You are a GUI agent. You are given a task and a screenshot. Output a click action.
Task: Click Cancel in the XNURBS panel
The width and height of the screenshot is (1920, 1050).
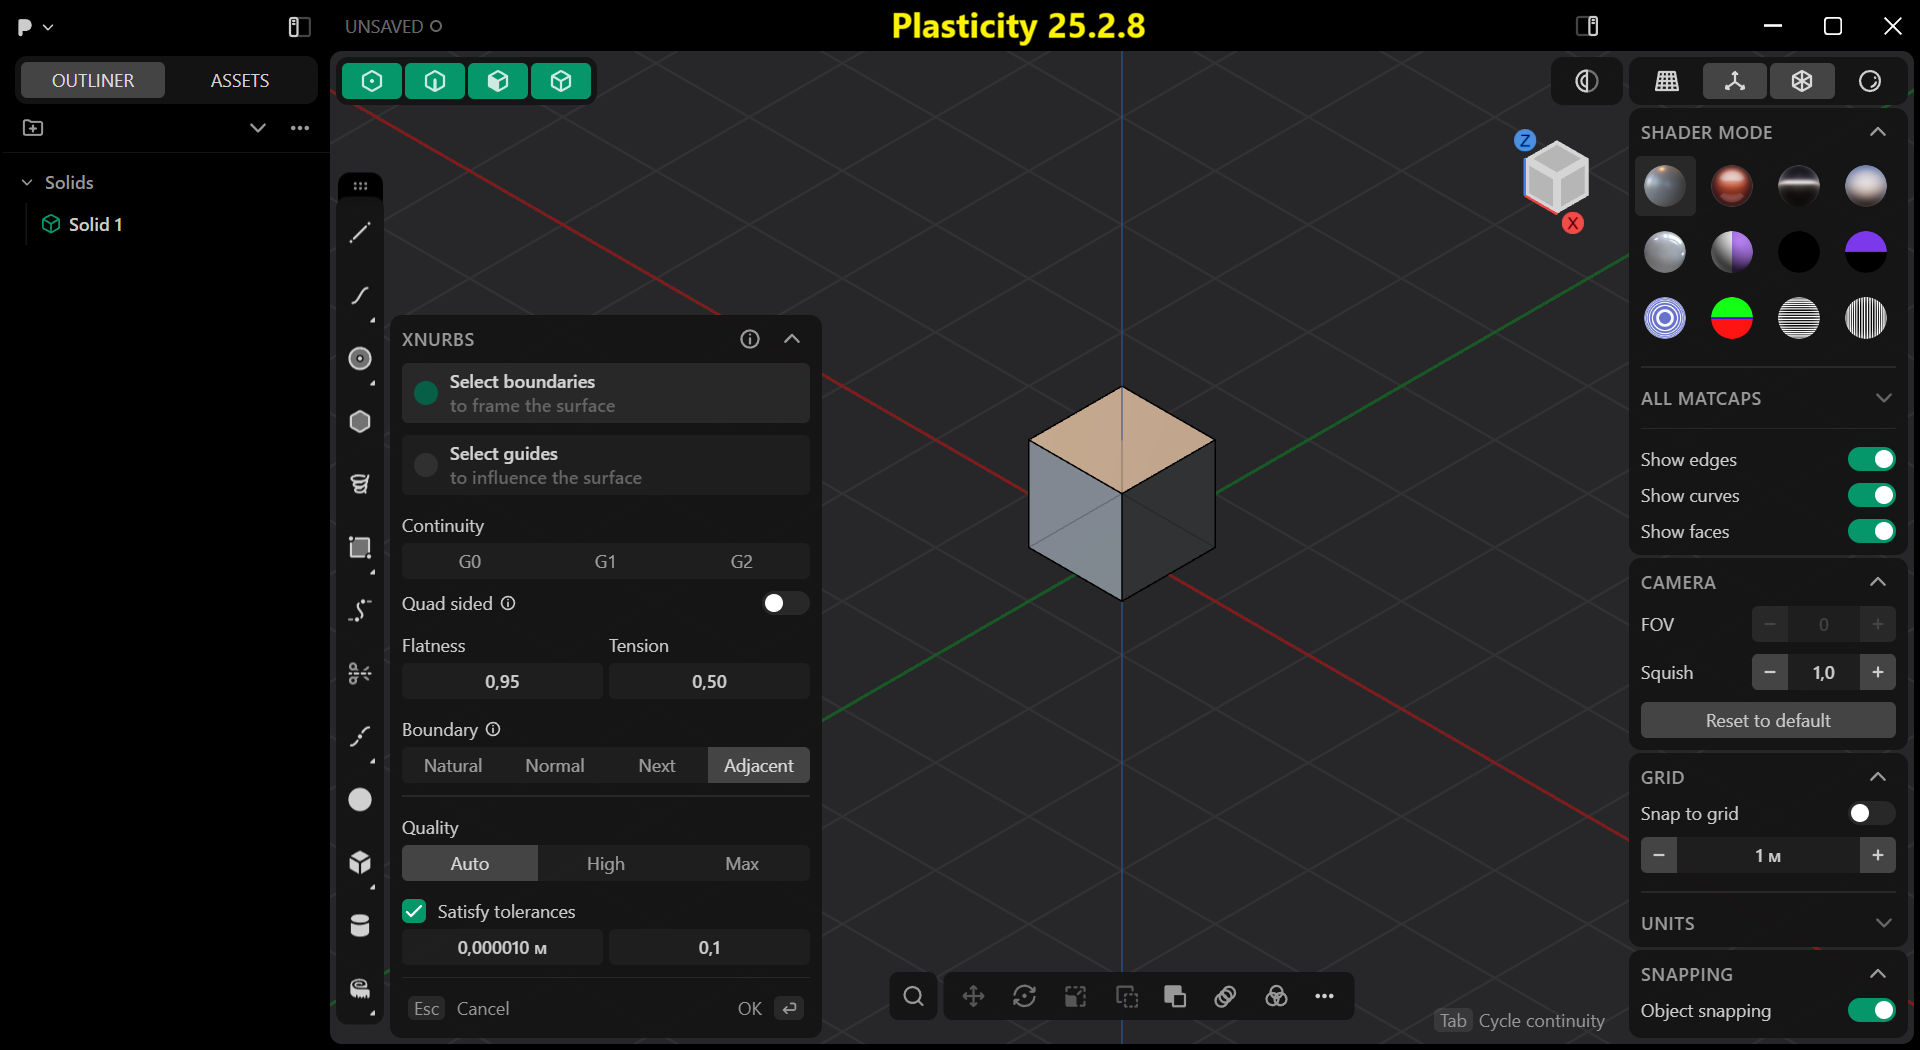(x=482, y=1008)
